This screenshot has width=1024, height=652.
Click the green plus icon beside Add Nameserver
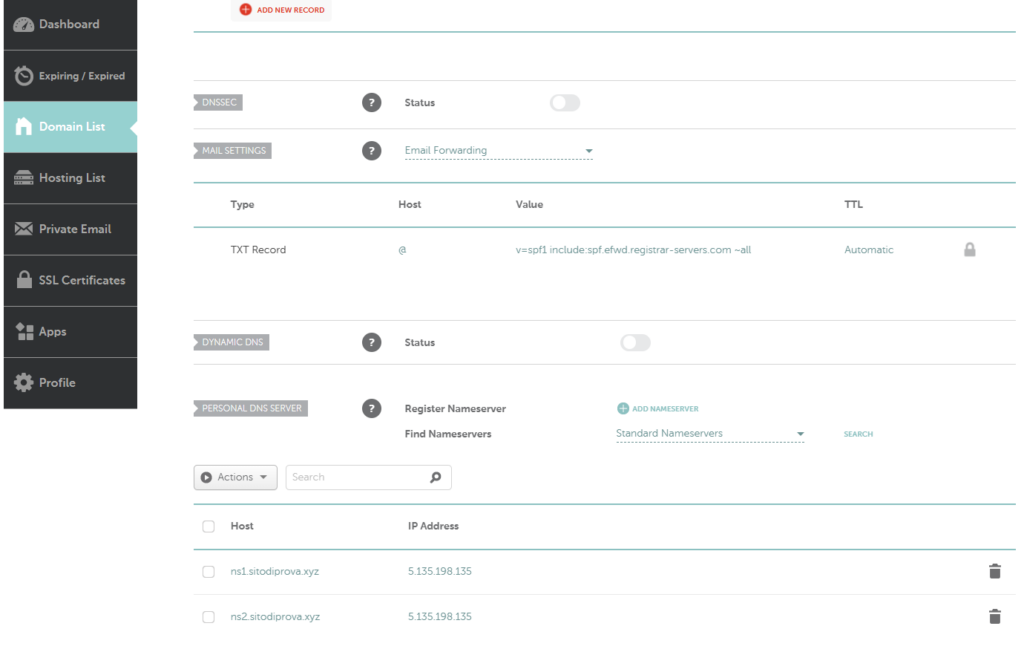click(x=622, y=408)
